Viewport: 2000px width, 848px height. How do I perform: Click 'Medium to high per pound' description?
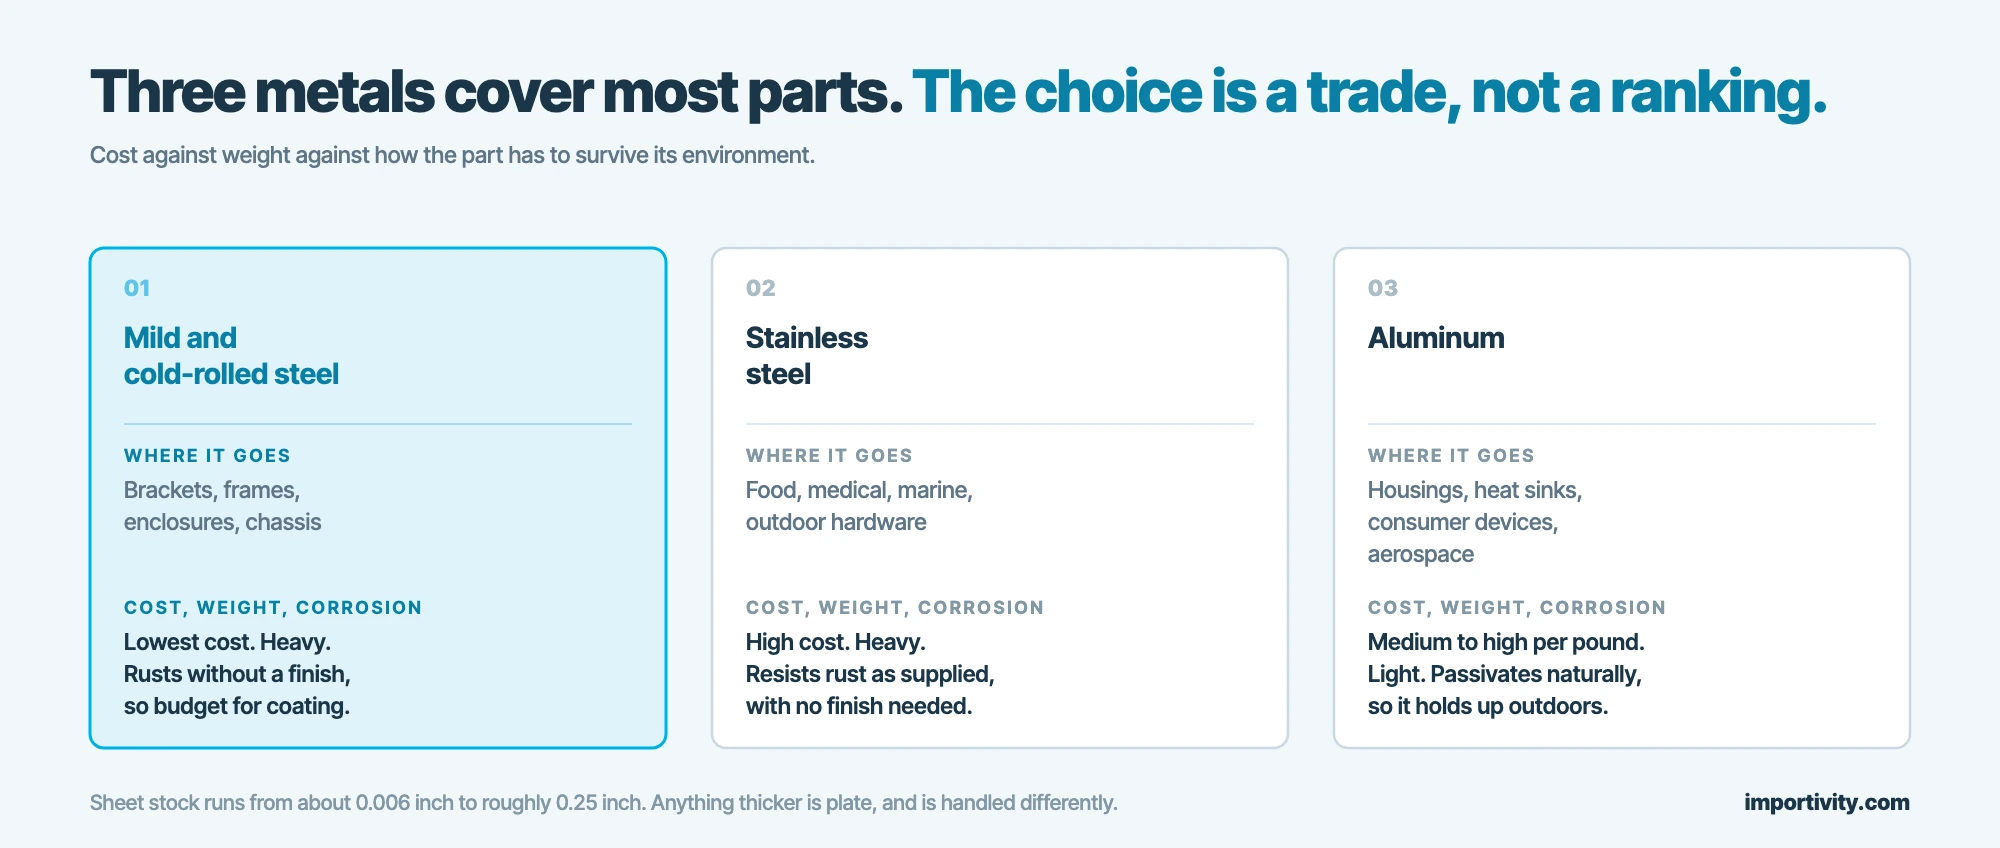[x=1506, y=642]
